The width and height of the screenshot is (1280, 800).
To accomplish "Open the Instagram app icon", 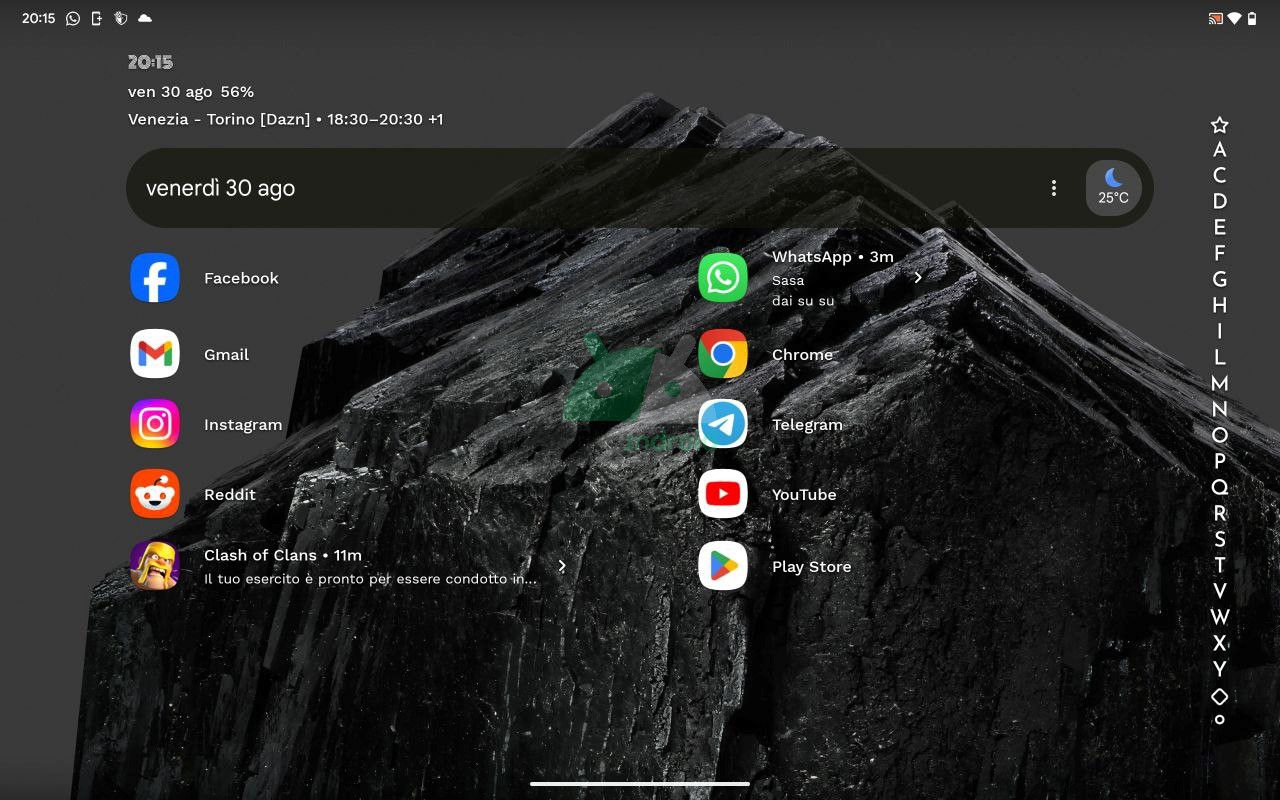I will click(x=155, y=424).
